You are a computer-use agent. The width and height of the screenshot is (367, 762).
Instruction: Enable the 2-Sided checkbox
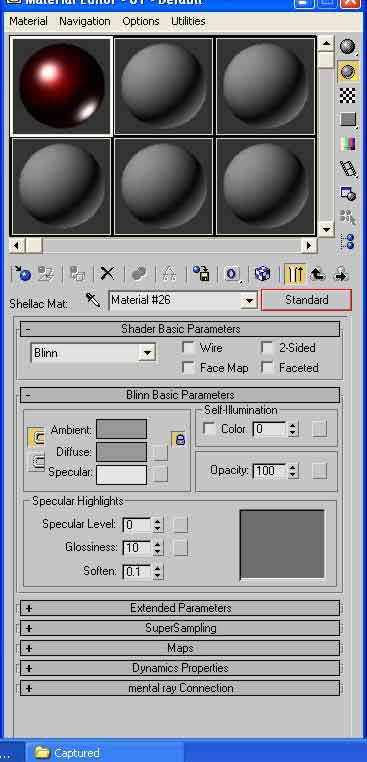pos(267,348)
